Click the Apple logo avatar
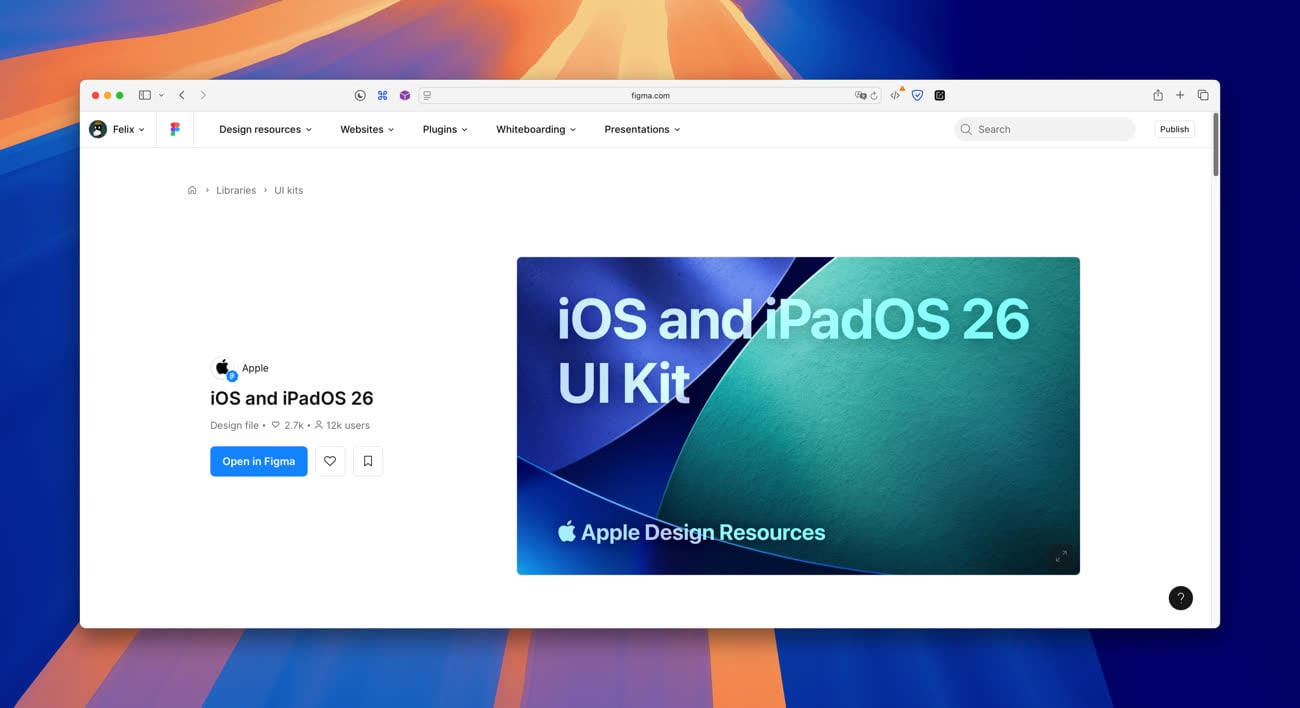The image size is (1300, 708). pyautogui.click(x=223, y=368)
